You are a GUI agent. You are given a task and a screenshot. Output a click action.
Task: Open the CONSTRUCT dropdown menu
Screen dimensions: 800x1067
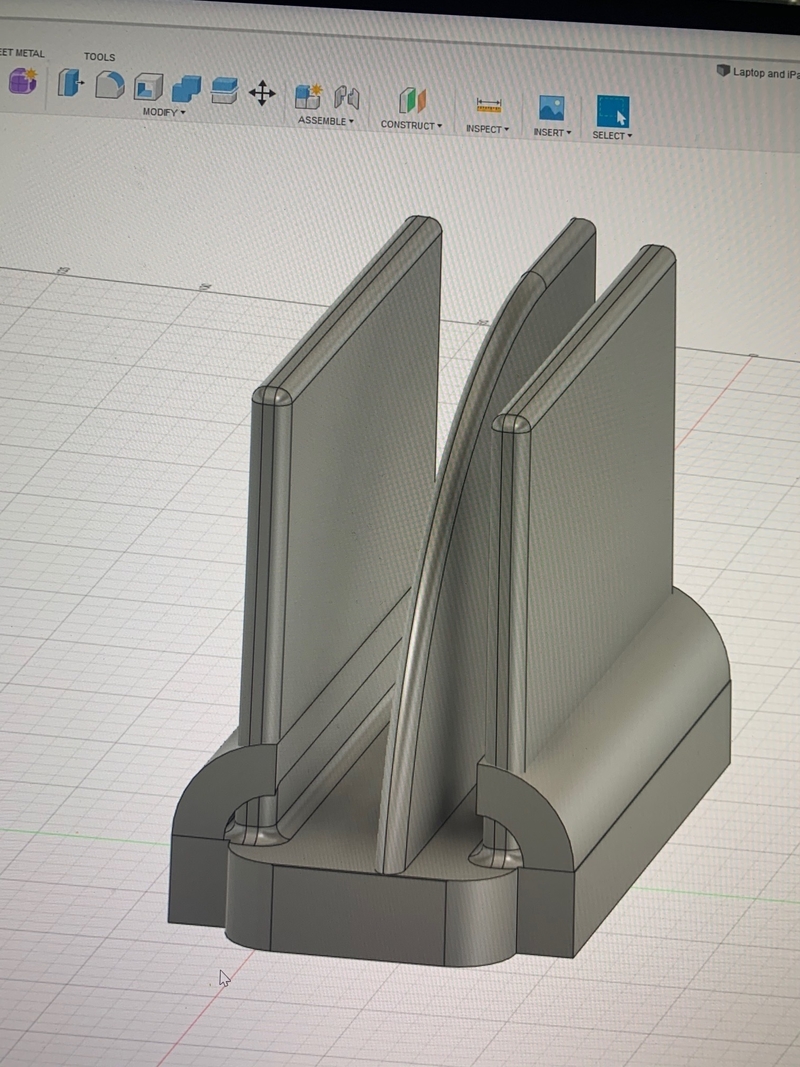point(412,125)
